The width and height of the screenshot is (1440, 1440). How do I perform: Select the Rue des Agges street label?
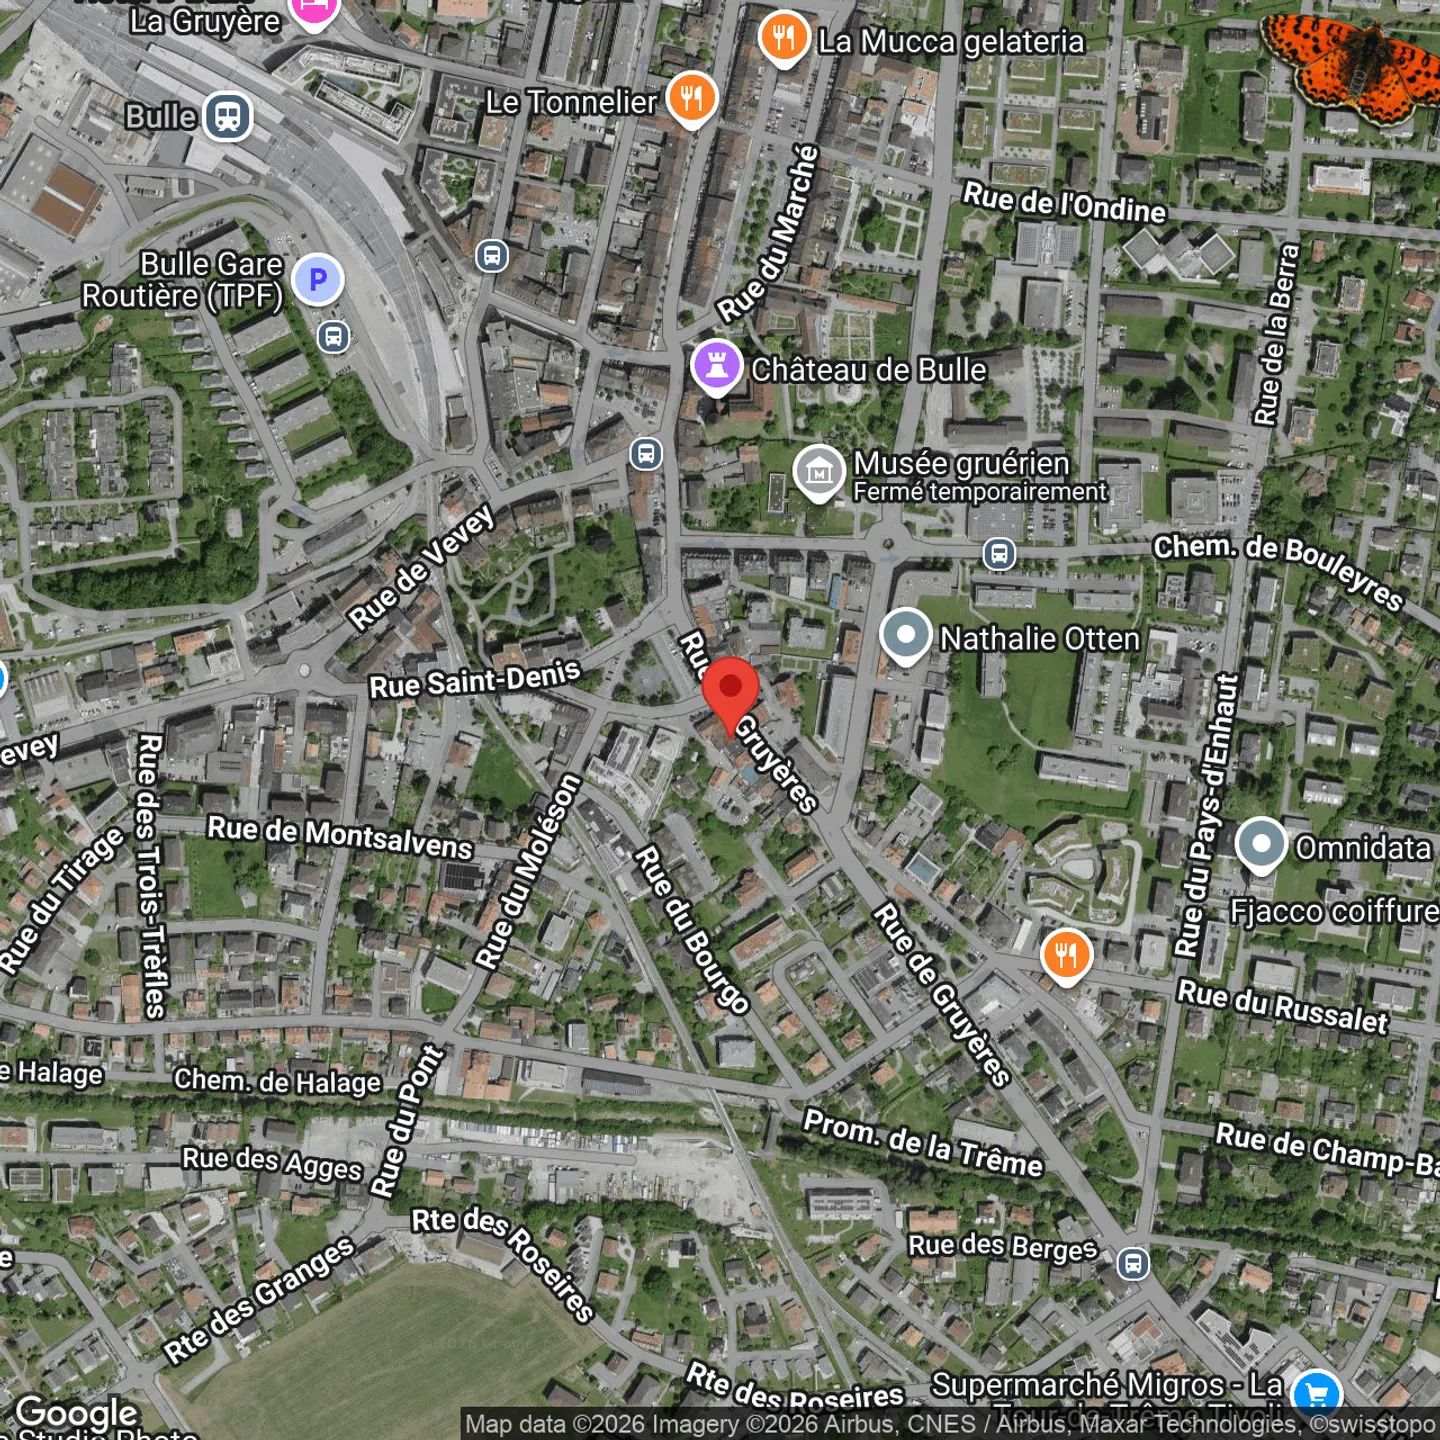[x=272, y=1163]
